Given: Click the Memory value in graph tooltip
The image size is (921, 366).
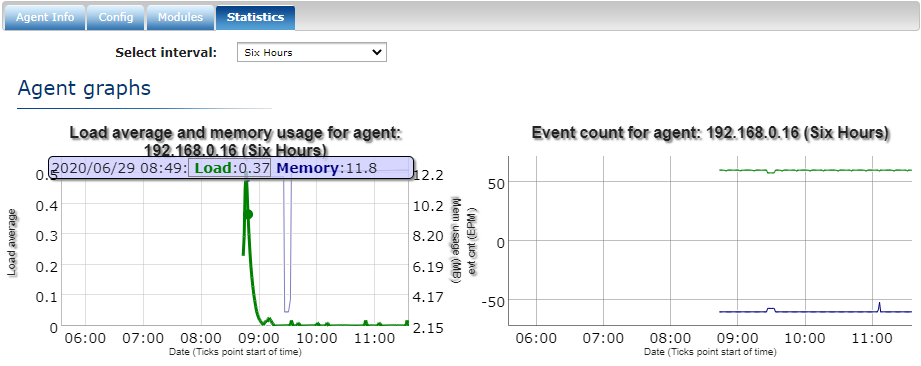Looking at the screenshot, I should (326, 169).
